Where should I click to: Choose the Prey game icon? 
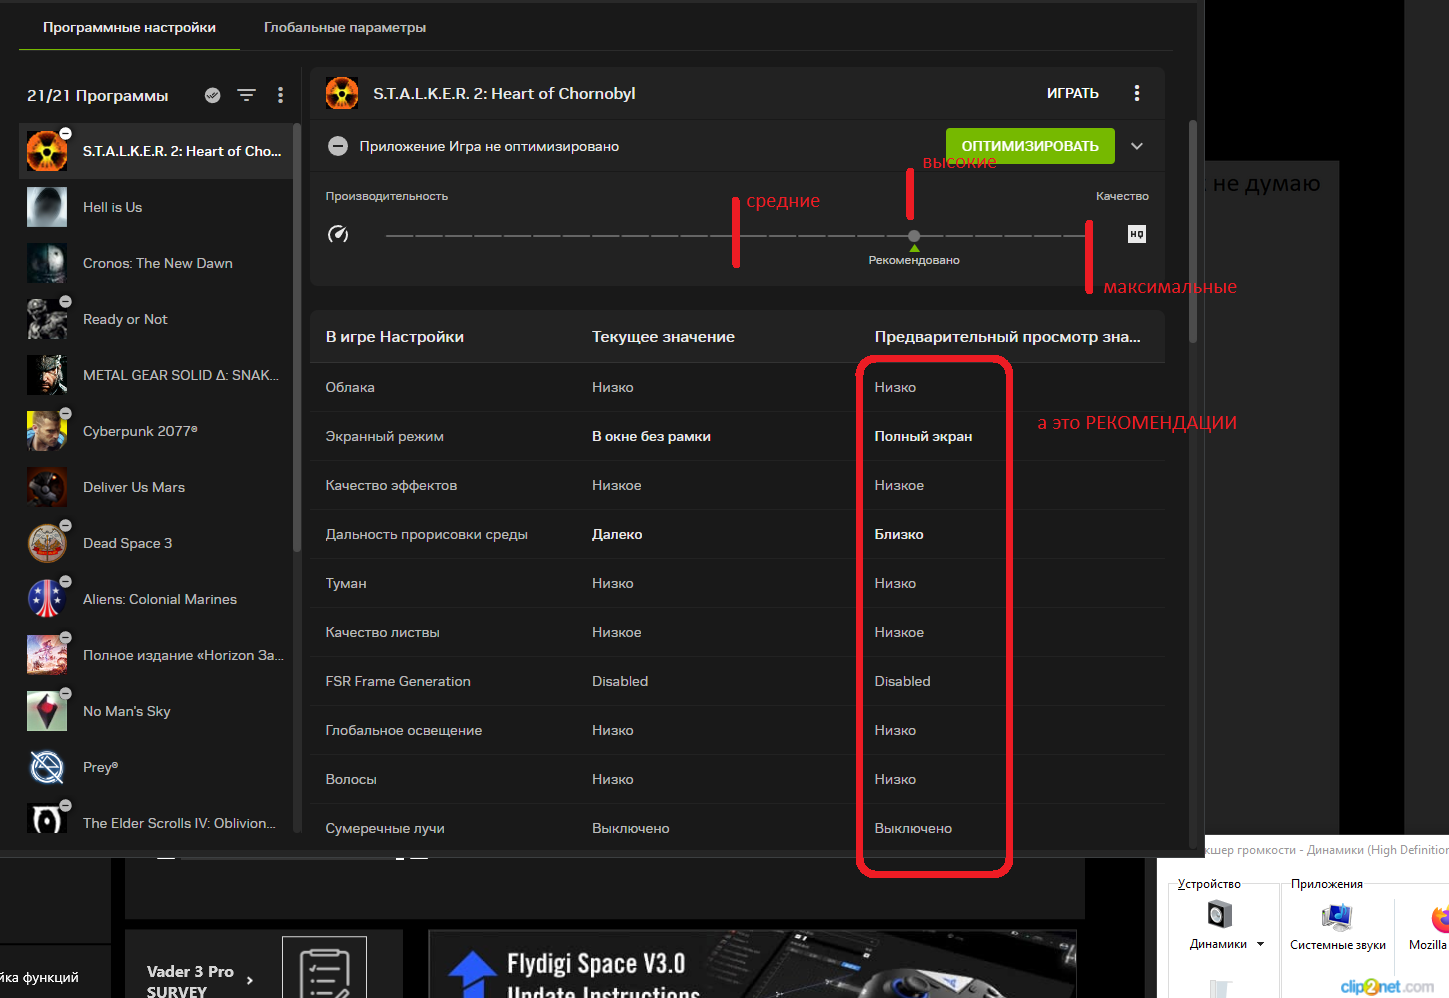tap(47, 767)
